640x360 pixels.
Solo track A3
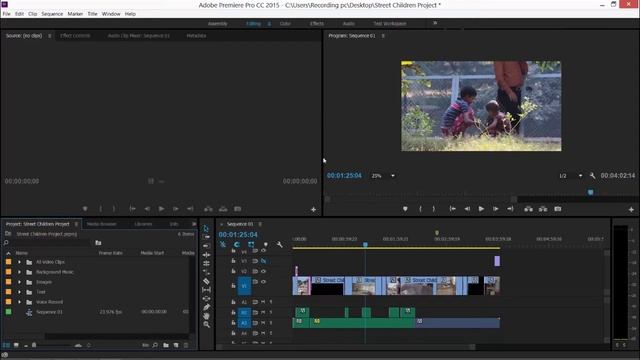(271, 323)
